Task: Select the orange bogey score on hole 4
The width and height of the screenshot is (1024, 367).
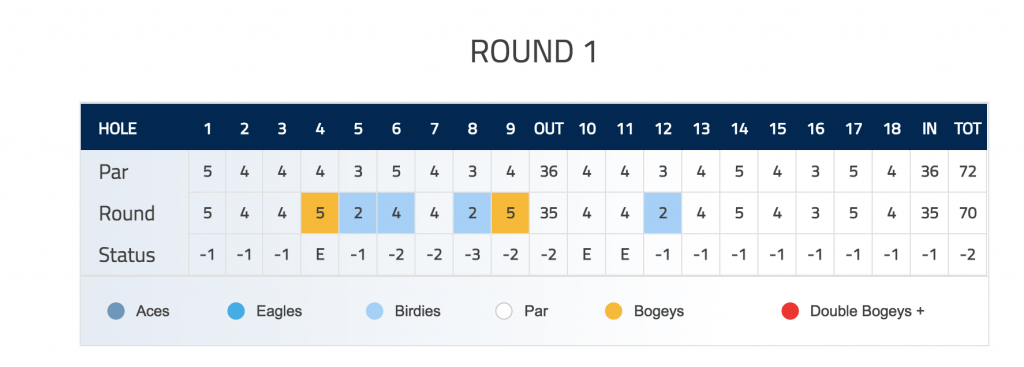Action: 320,213
